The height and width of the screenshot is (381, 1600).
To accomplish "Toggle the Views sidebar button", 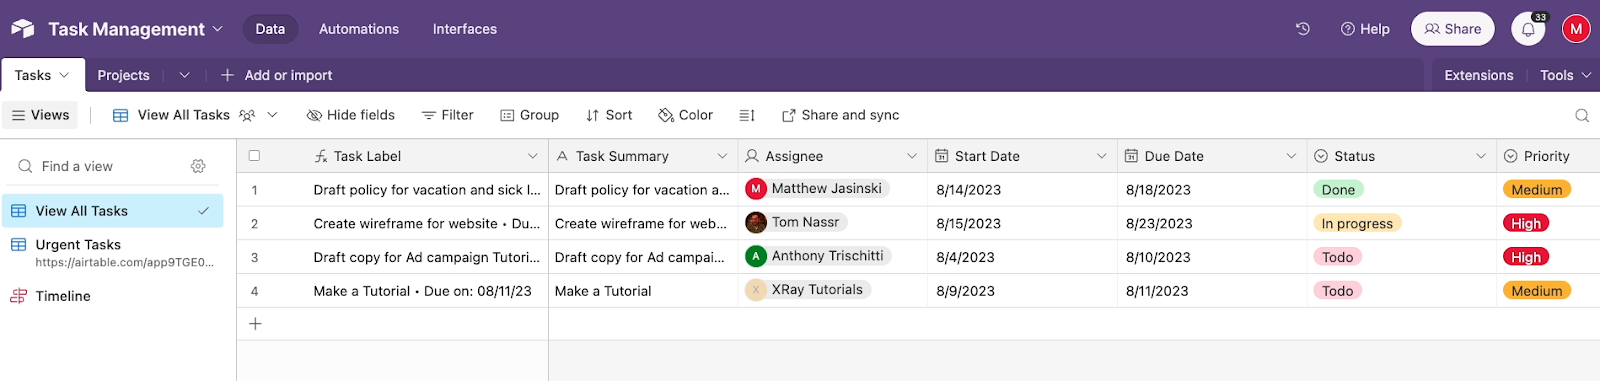I will point(40,115).
